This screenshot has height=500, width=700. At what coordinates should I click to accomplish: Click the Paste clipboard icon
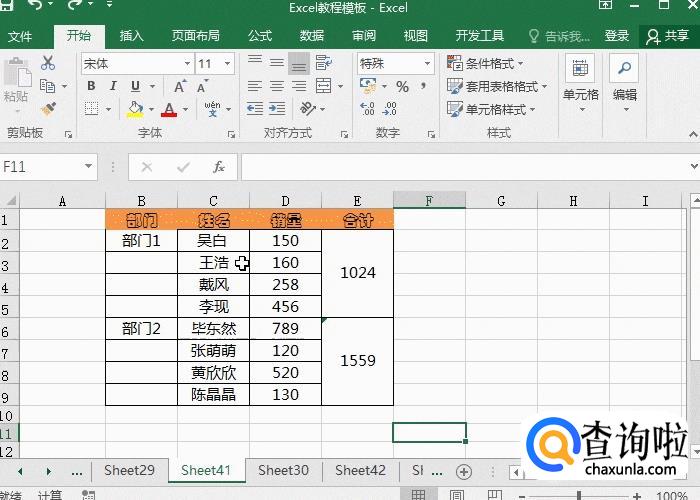point(17,72)
